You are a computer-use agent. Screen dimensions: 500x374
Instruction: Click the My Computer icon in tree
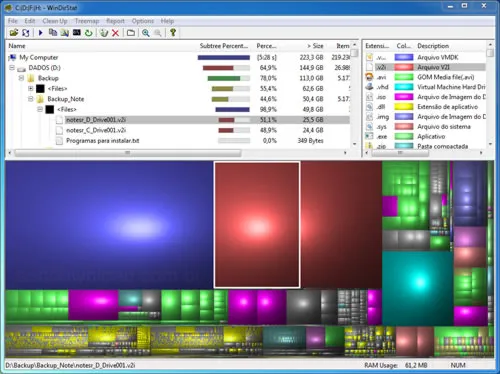coord(12,58)
